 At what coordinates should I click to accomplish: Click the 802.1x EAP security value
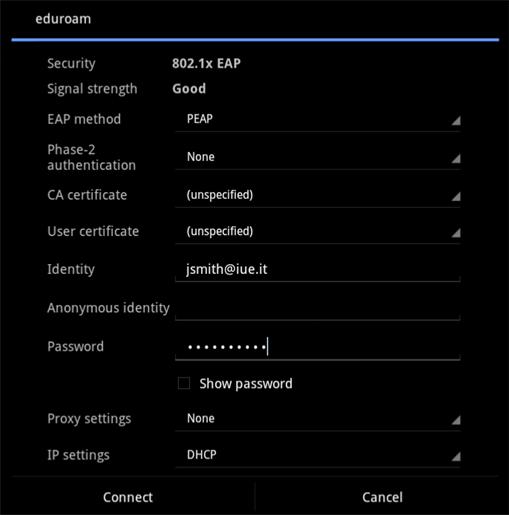tap(206, 63)
